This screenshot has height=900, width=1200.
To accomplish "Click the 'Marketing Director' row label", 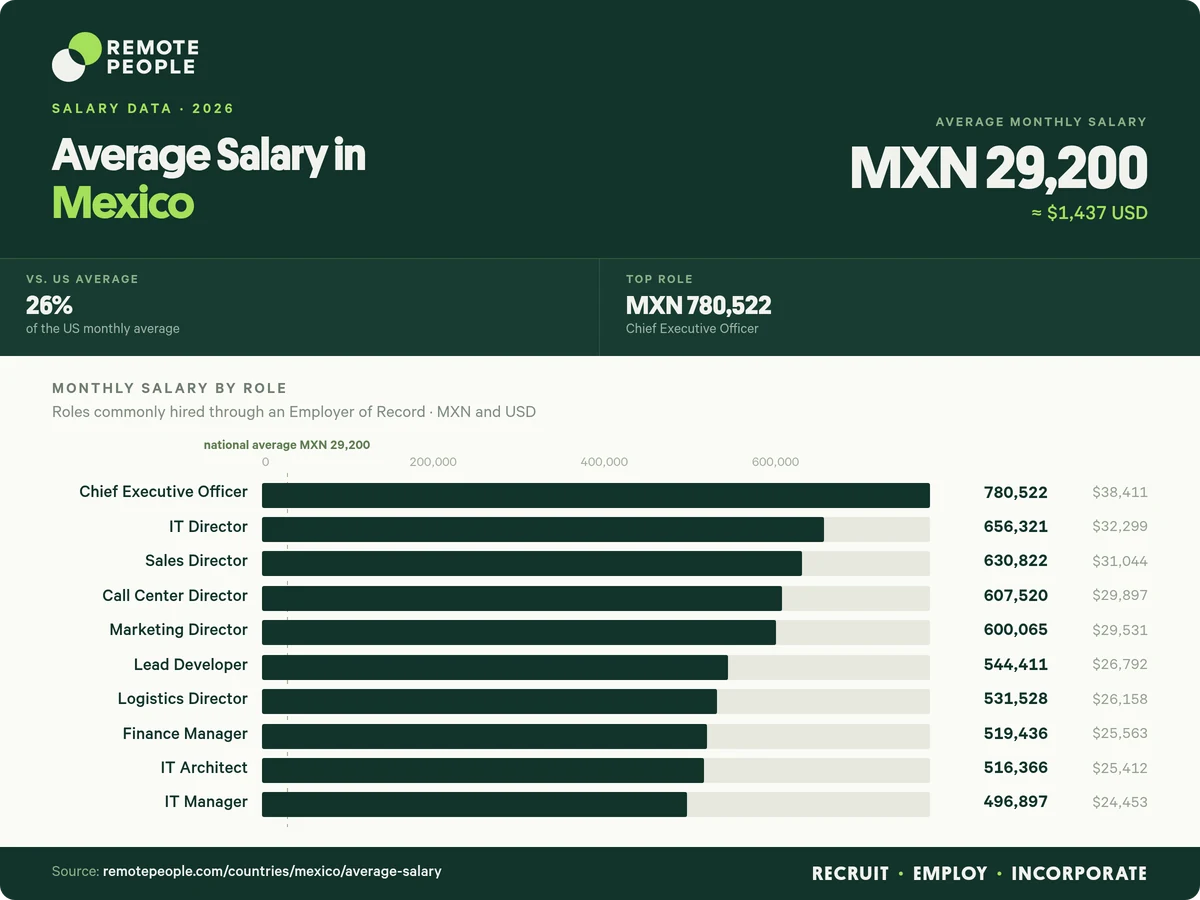I will [x=179, y=629].
